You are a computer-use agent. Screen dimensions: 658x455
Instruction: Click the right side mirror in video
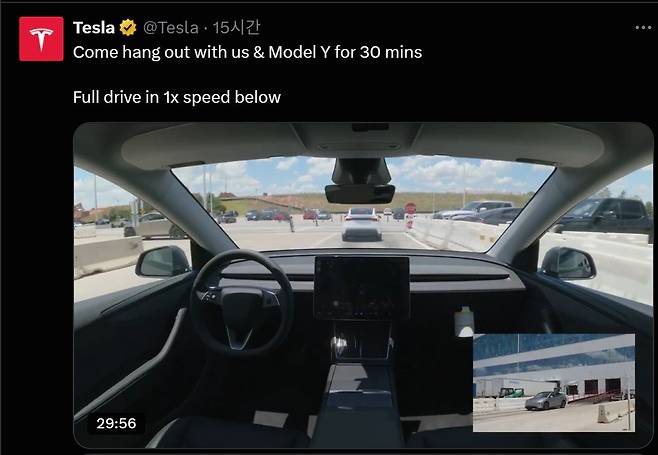click(x=568, y=263)
